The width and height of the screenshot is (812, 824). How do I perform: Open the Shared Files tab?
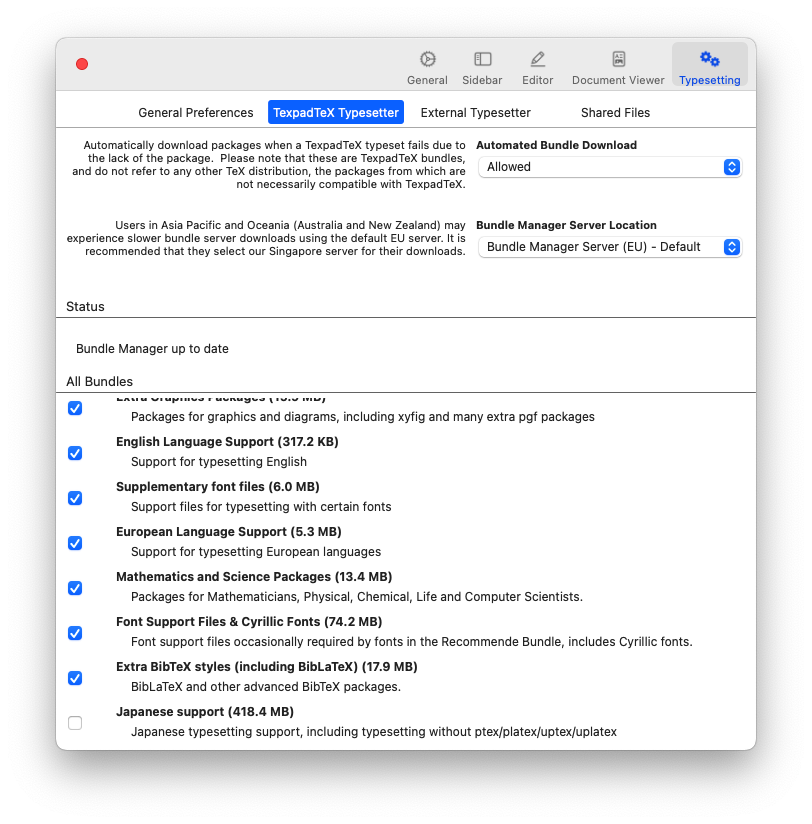coord(615,112)
